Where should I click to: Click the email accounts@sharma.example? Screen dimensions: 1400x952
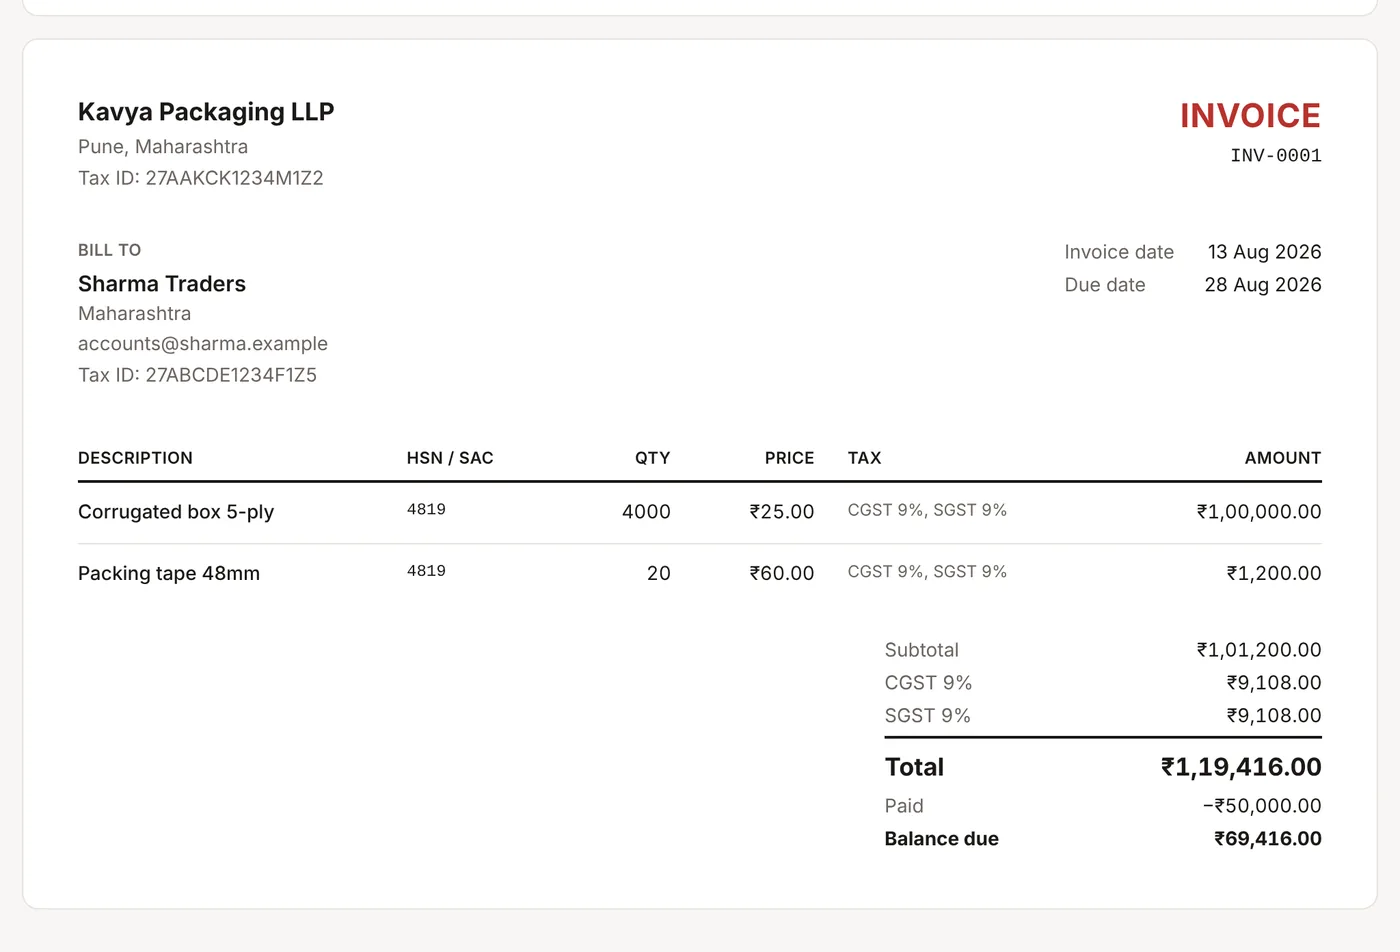pos(203,344)
